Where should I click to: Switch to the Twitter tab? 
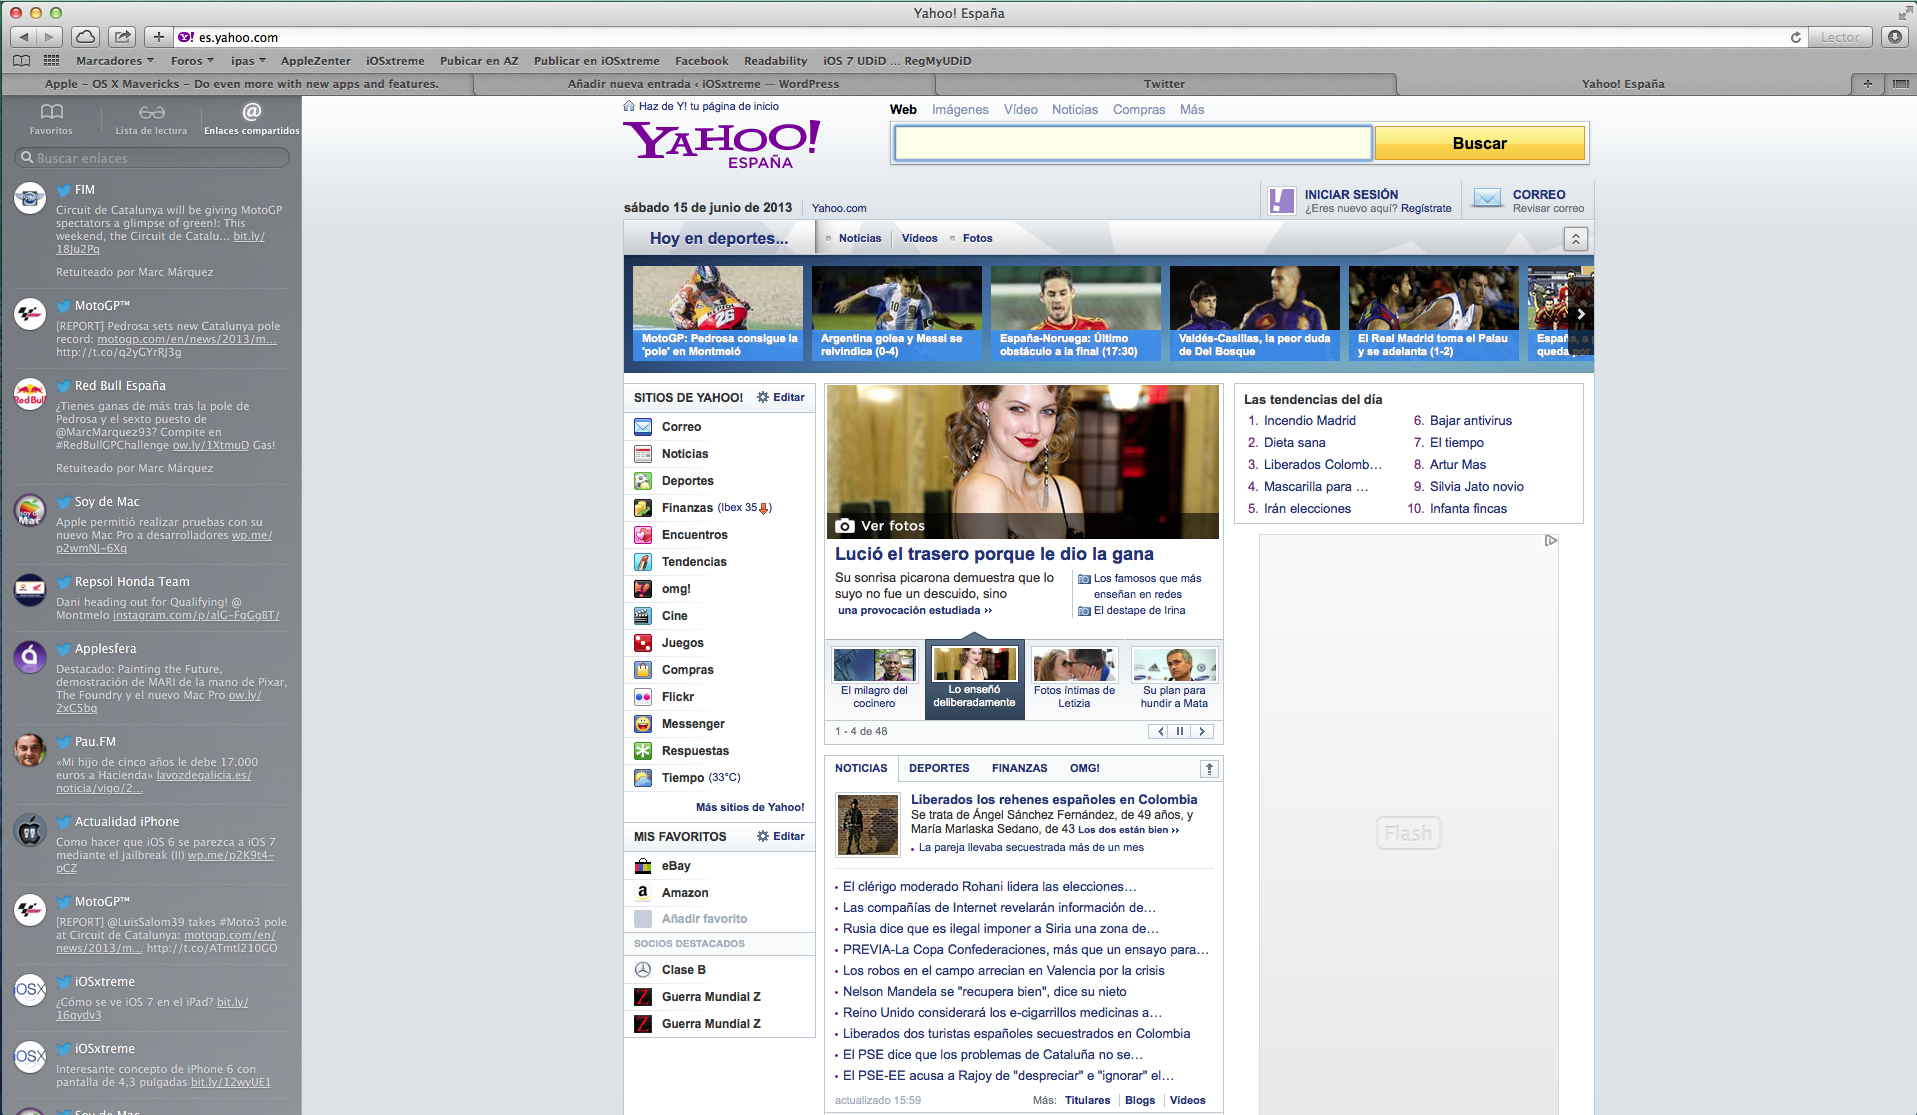pyautogui.click(x=1164, y=84)
